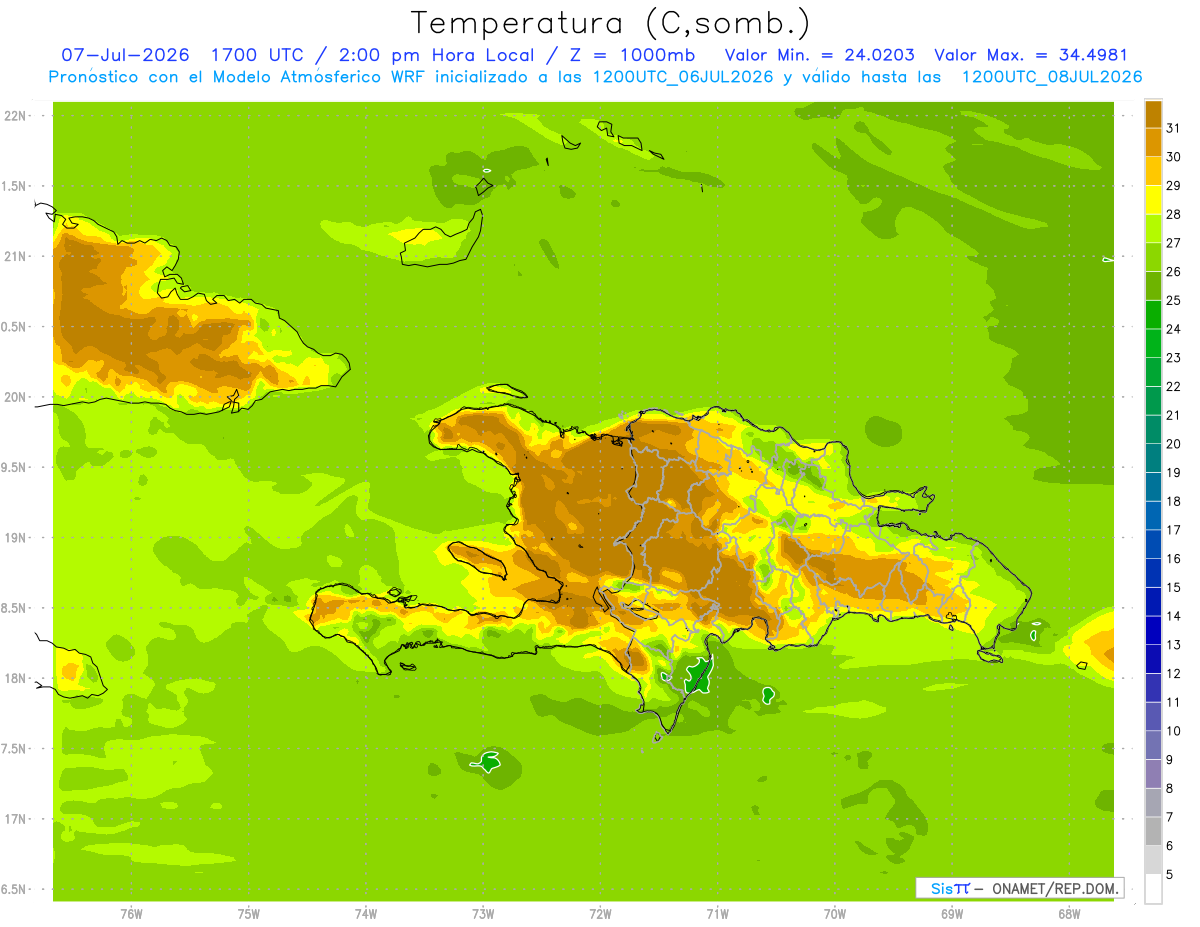Click the legend value '24'
This screenshot has width=1200, height=927.
(x=1173, y=329)
